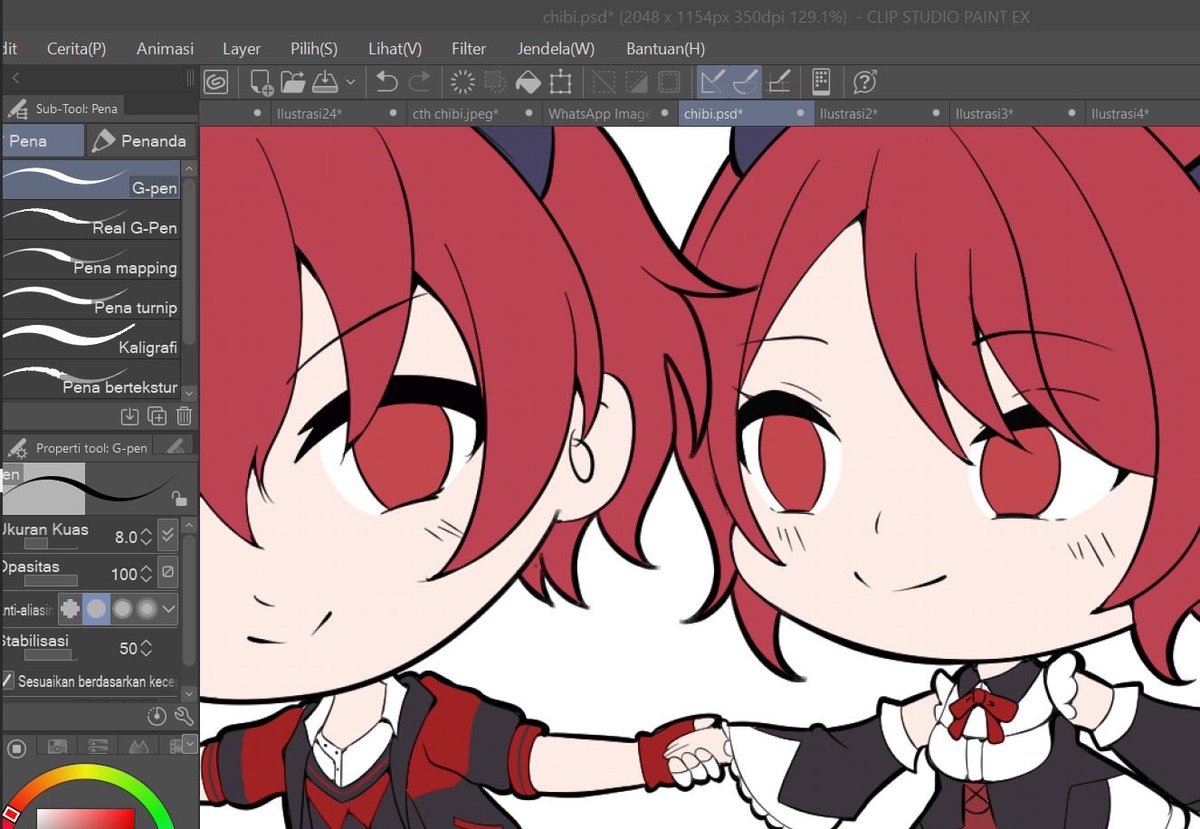The width and height of the screenshot is (1200, 829).
Task: Open the Transform frame tool icon
Action: click(x=562, y=82)
